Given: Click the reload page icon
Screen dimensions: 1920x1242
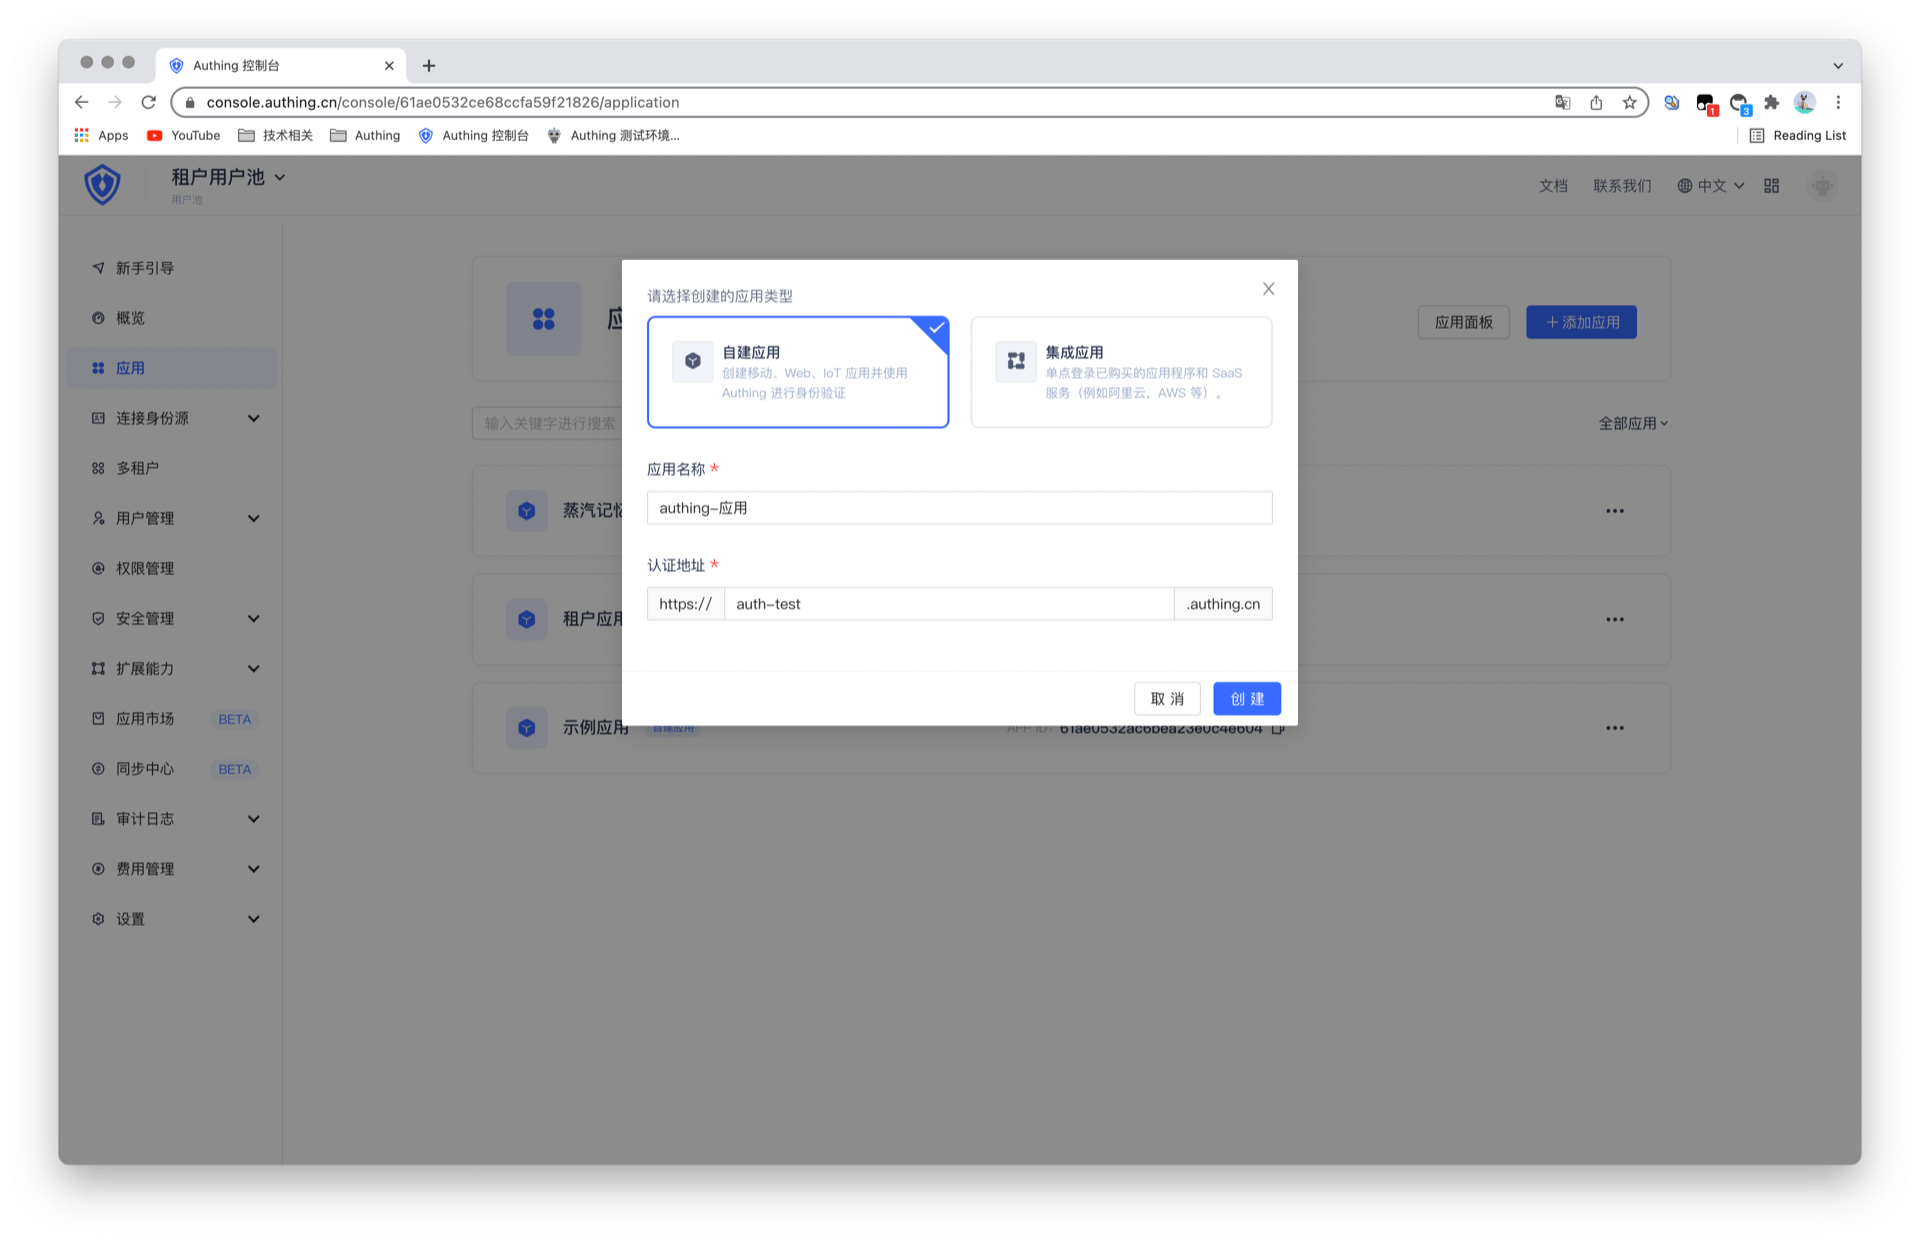Looking at the screenshot, I should click(149, 102).
